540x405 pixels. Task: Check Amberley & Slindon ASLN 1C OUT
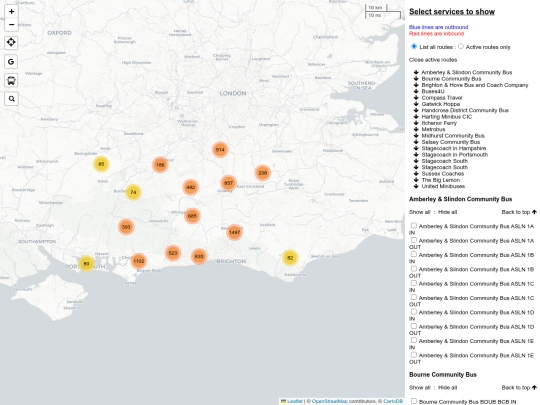414,298
